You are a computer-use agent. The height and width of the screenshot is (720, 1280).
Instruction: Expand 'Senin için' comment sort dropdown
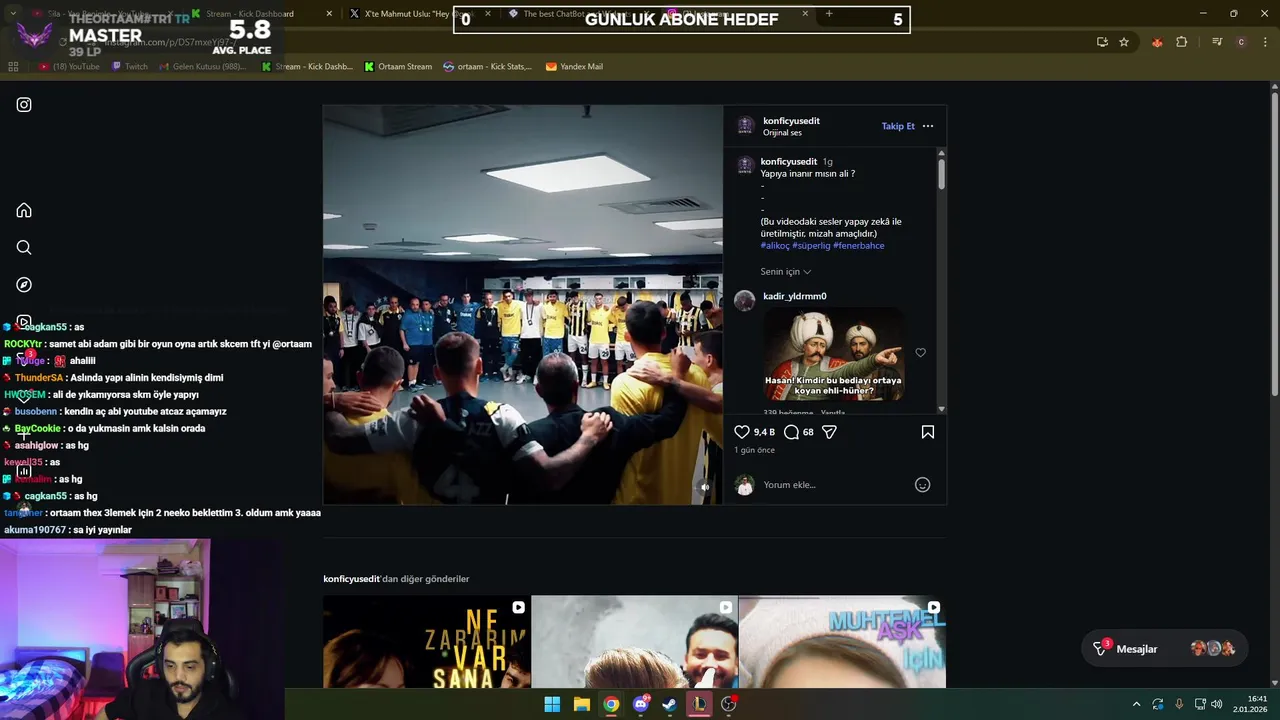click(786, 272)
